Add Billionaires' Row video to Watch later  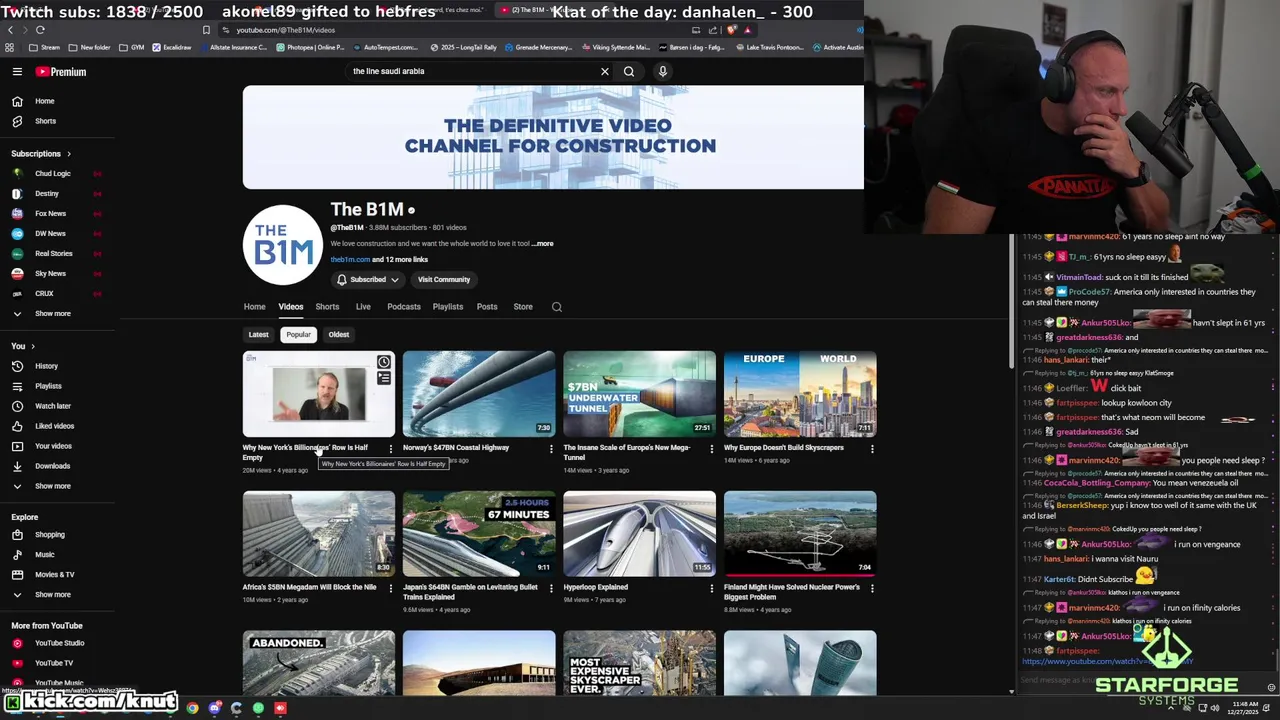coord(384,362)
